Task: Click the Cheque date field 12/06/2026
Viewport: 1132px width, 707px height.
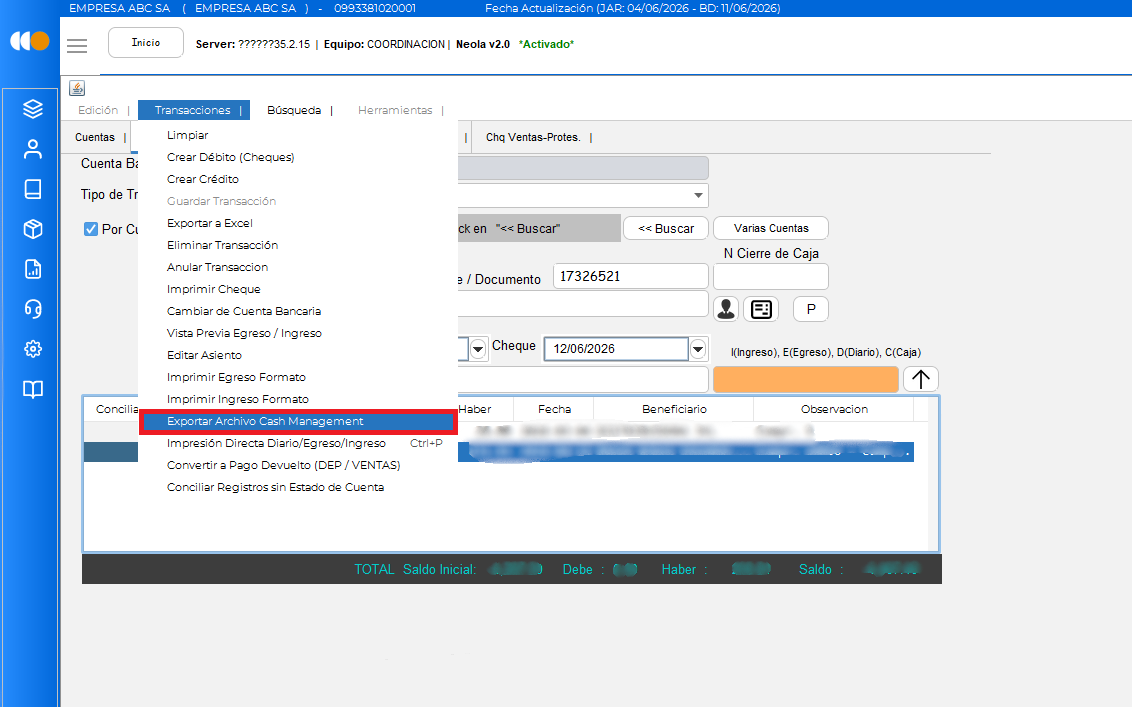Action: pyautogui.click(x=616, y=349)
